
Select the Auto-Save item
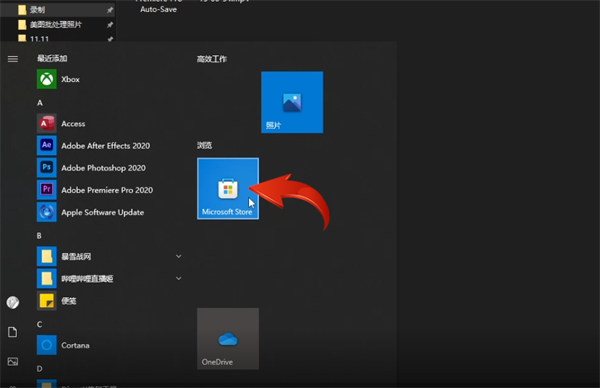pyautogui.click(x=158, y=10)
